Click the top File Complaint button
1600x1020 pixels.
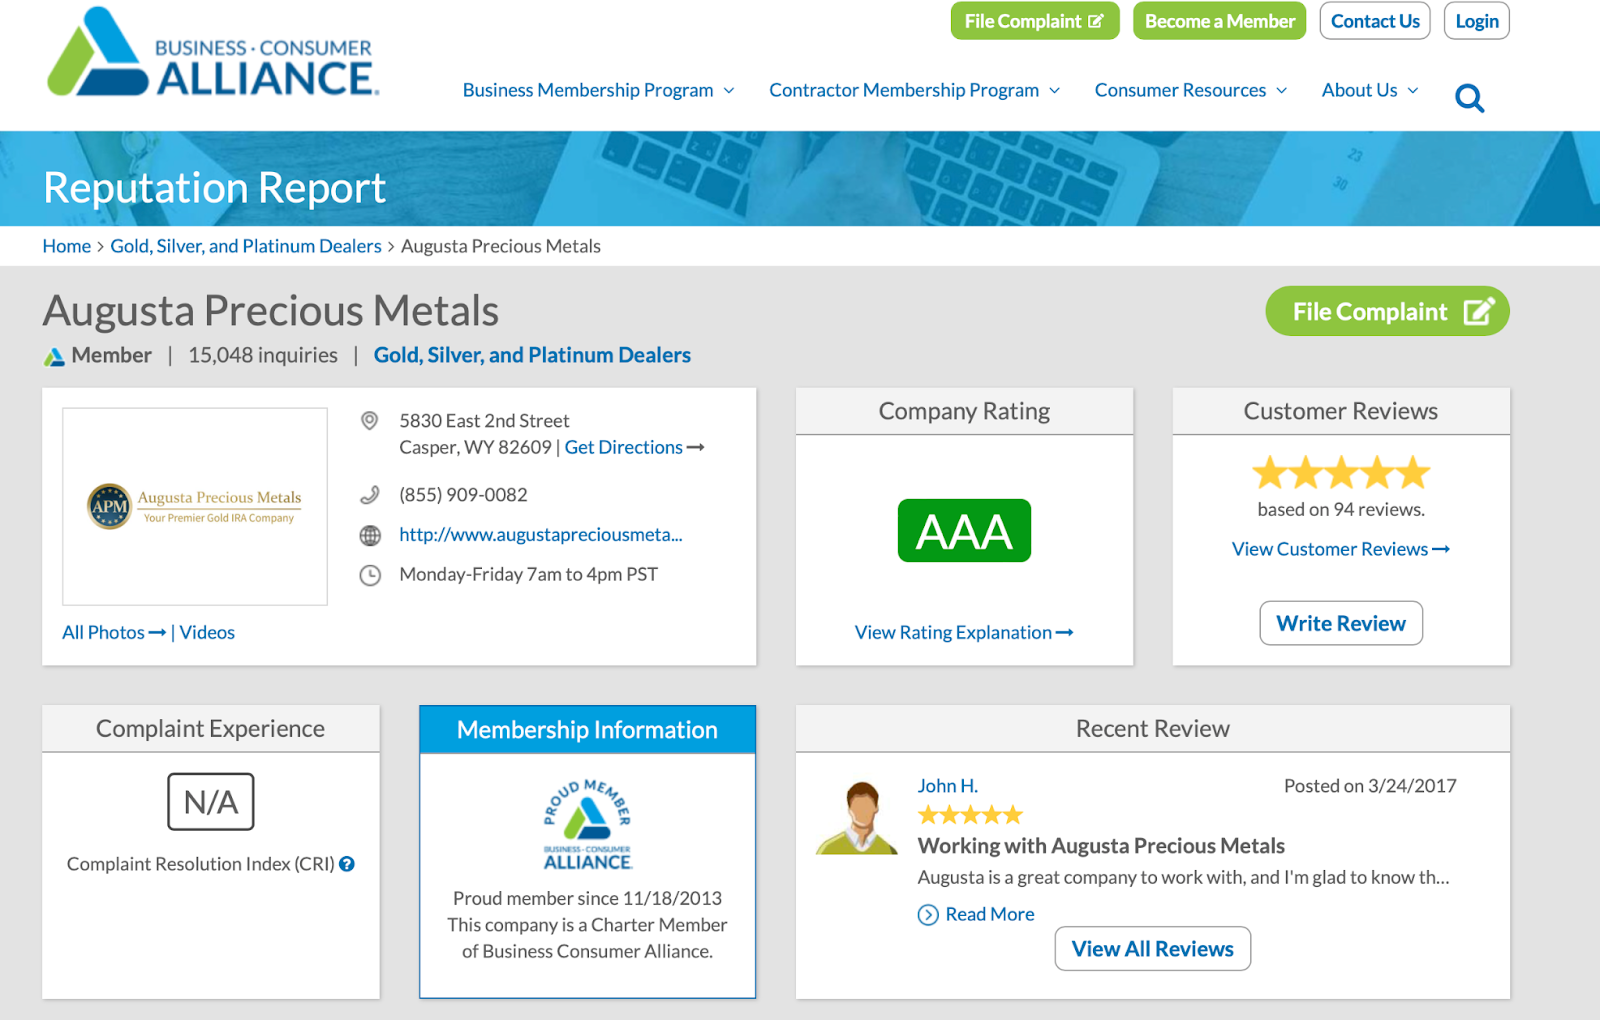click(x=1035, y=21)
